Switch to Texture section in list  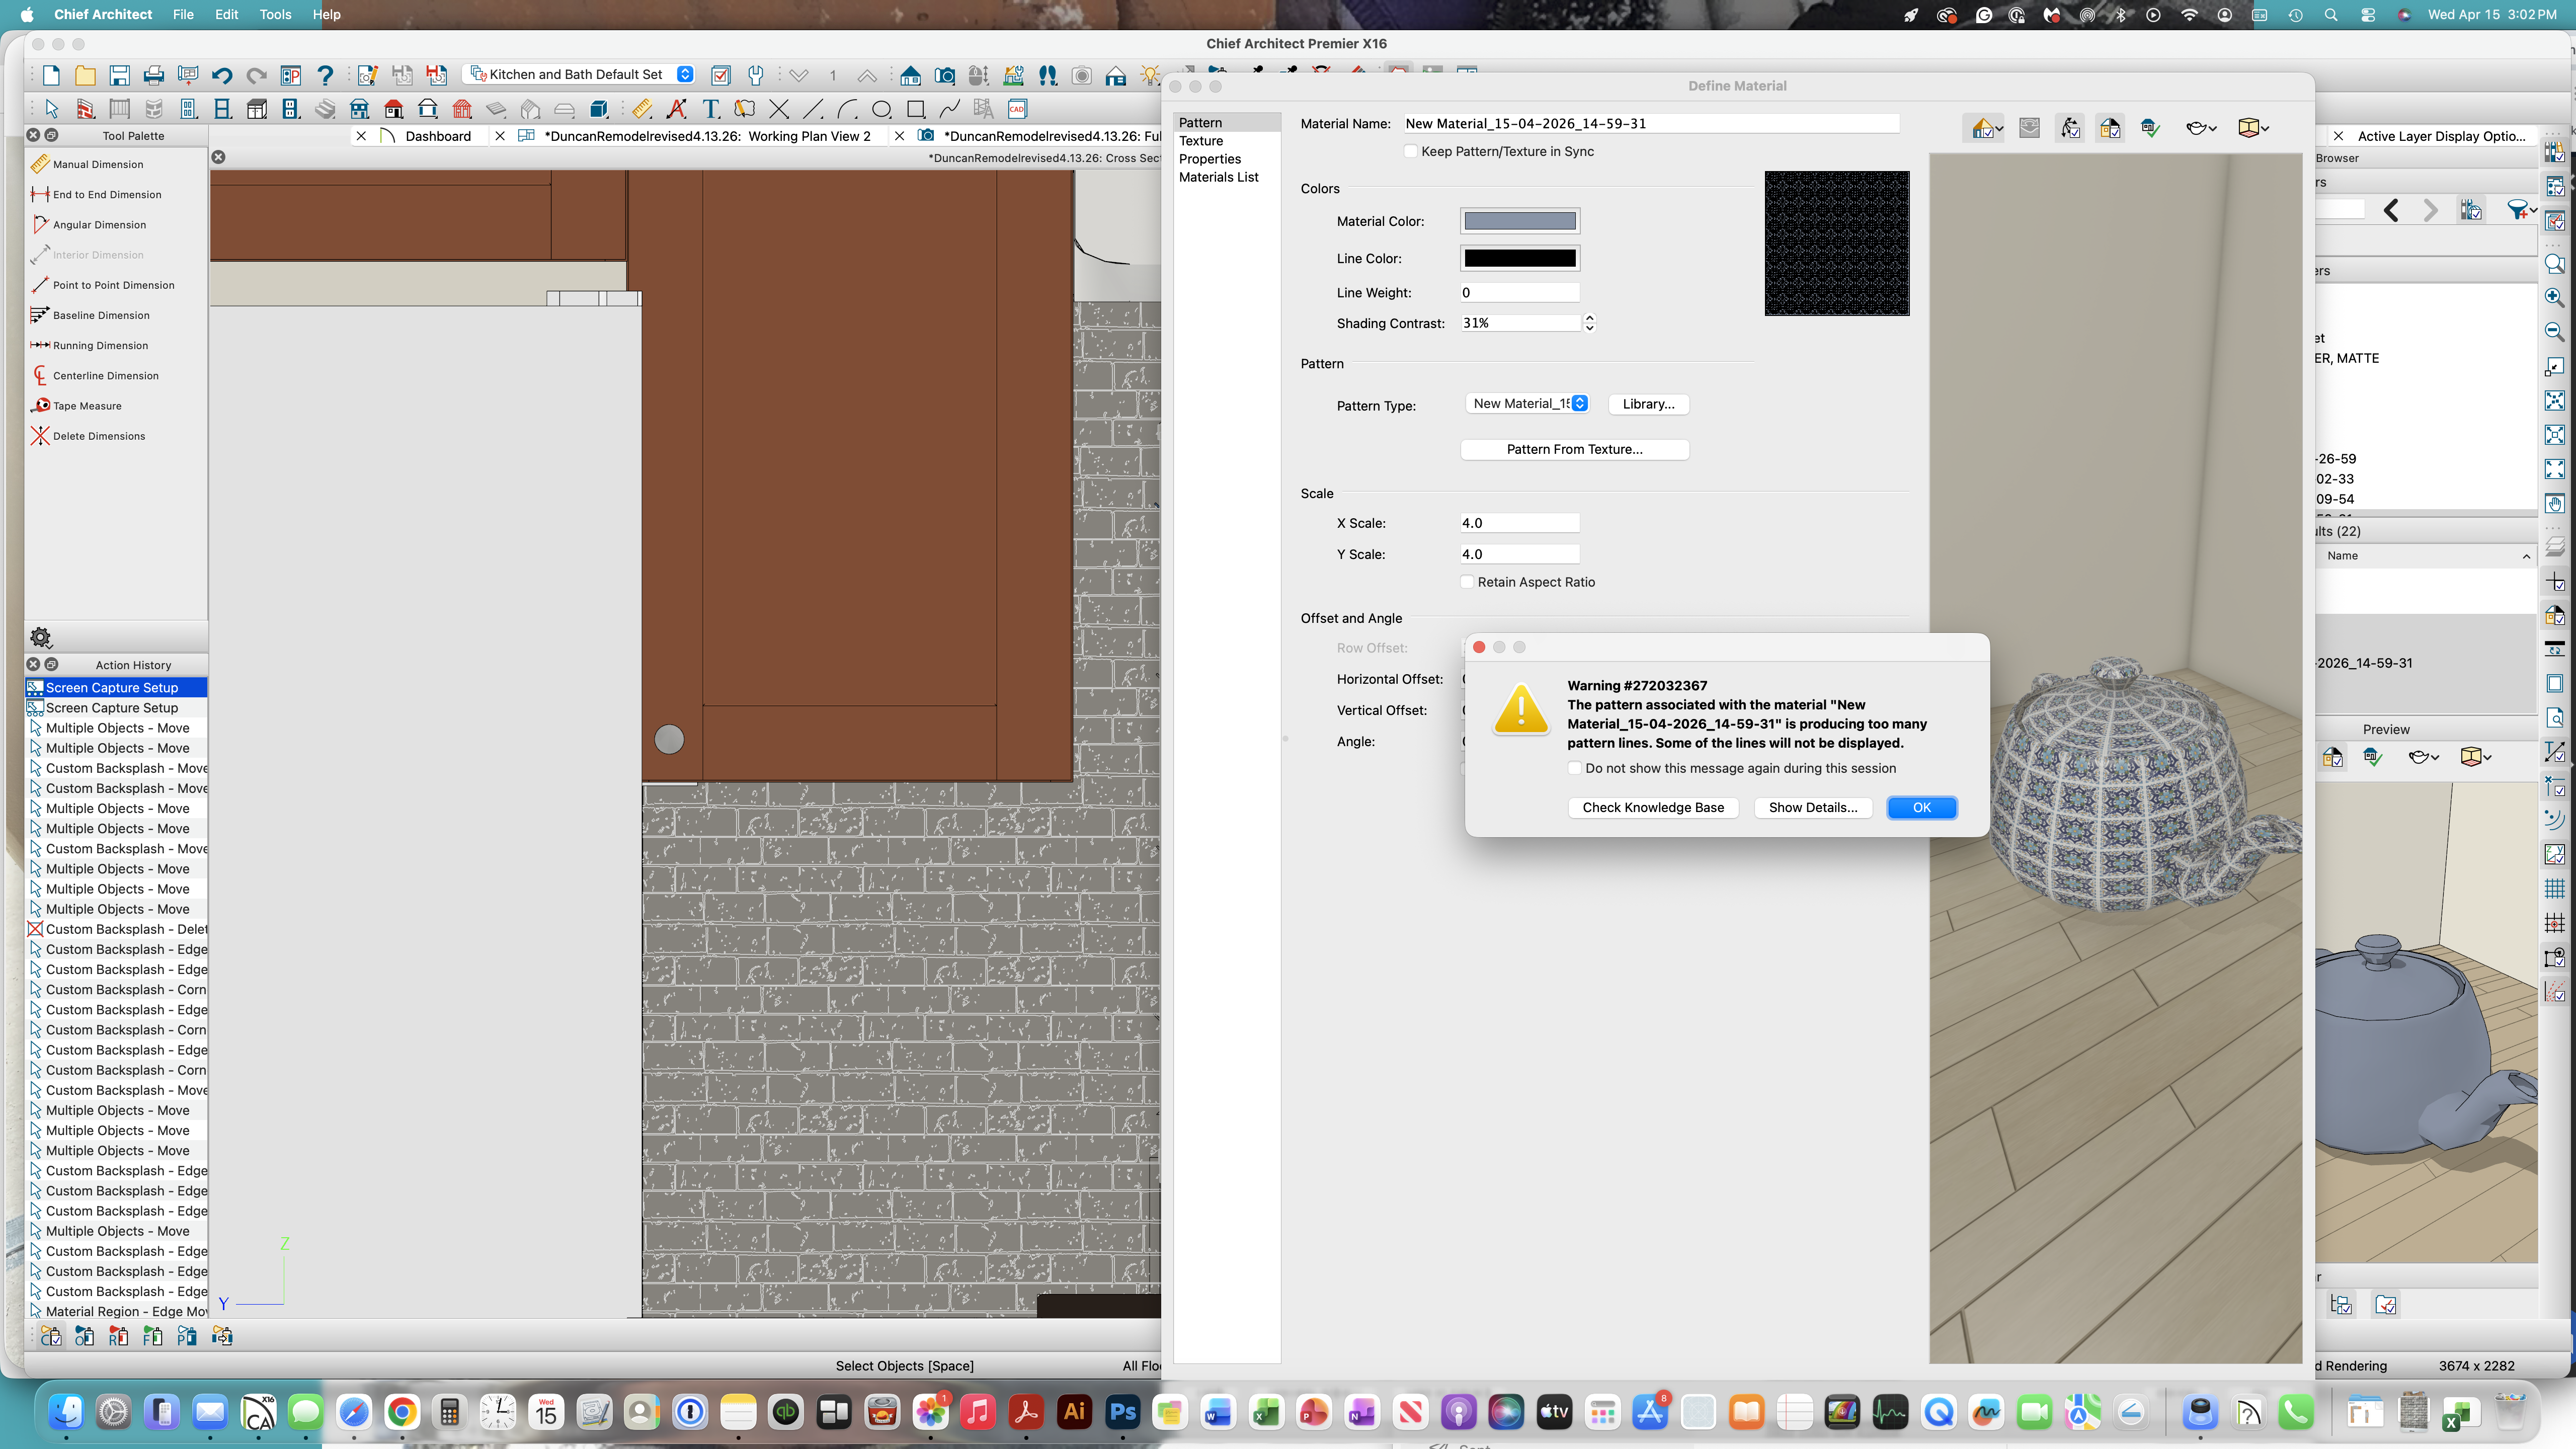(1200, 141)
